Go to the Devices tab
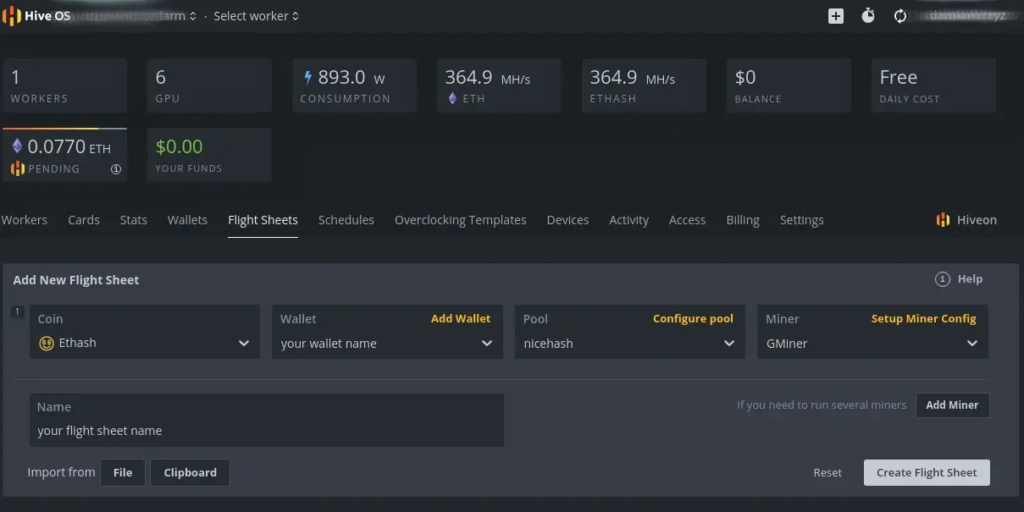Screen dimensions: 1024x512 pyautogui.click(x=568, y=220)
